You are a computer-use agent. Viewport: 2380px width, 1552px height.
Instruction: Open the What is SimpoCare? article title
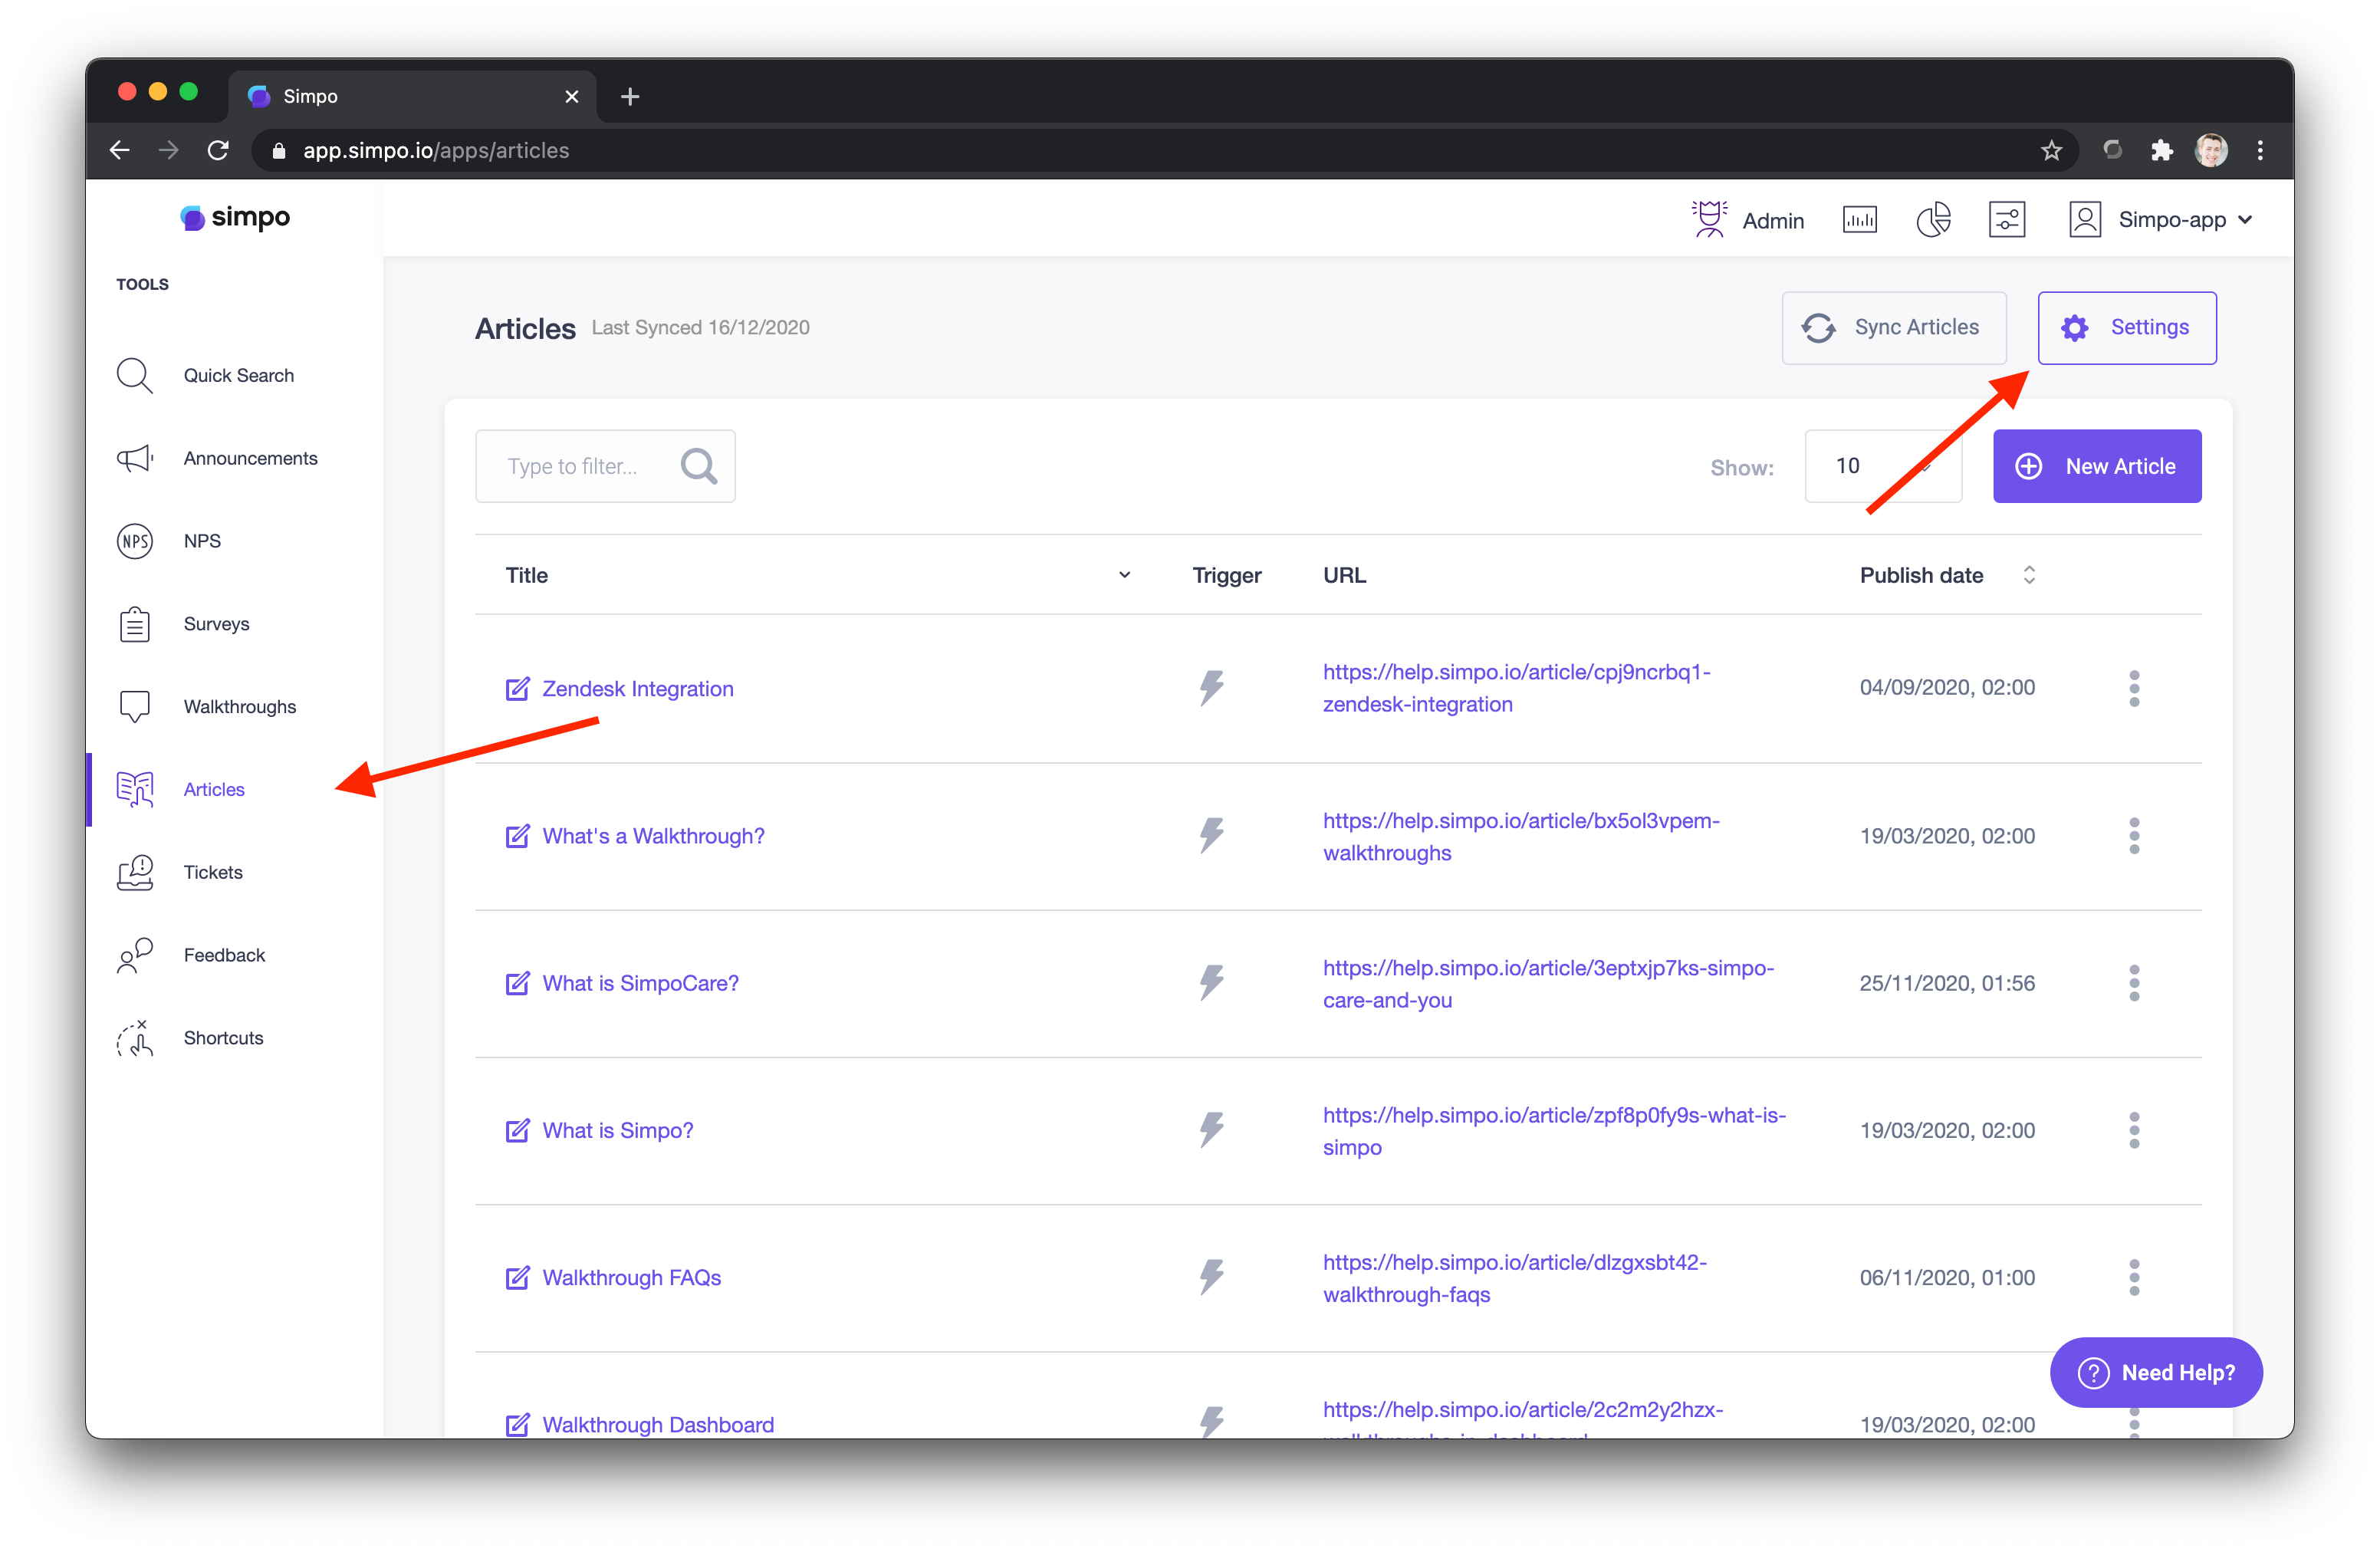(640, 983)
